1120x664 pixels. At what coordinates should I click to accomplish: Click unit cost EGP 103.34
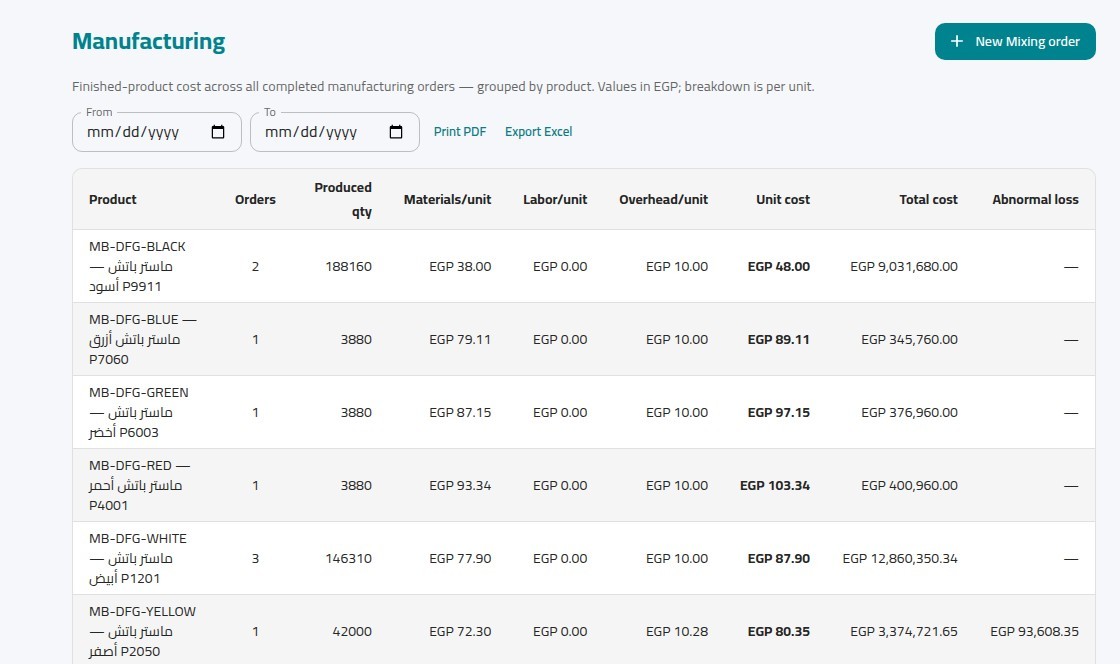pos(775,486)
